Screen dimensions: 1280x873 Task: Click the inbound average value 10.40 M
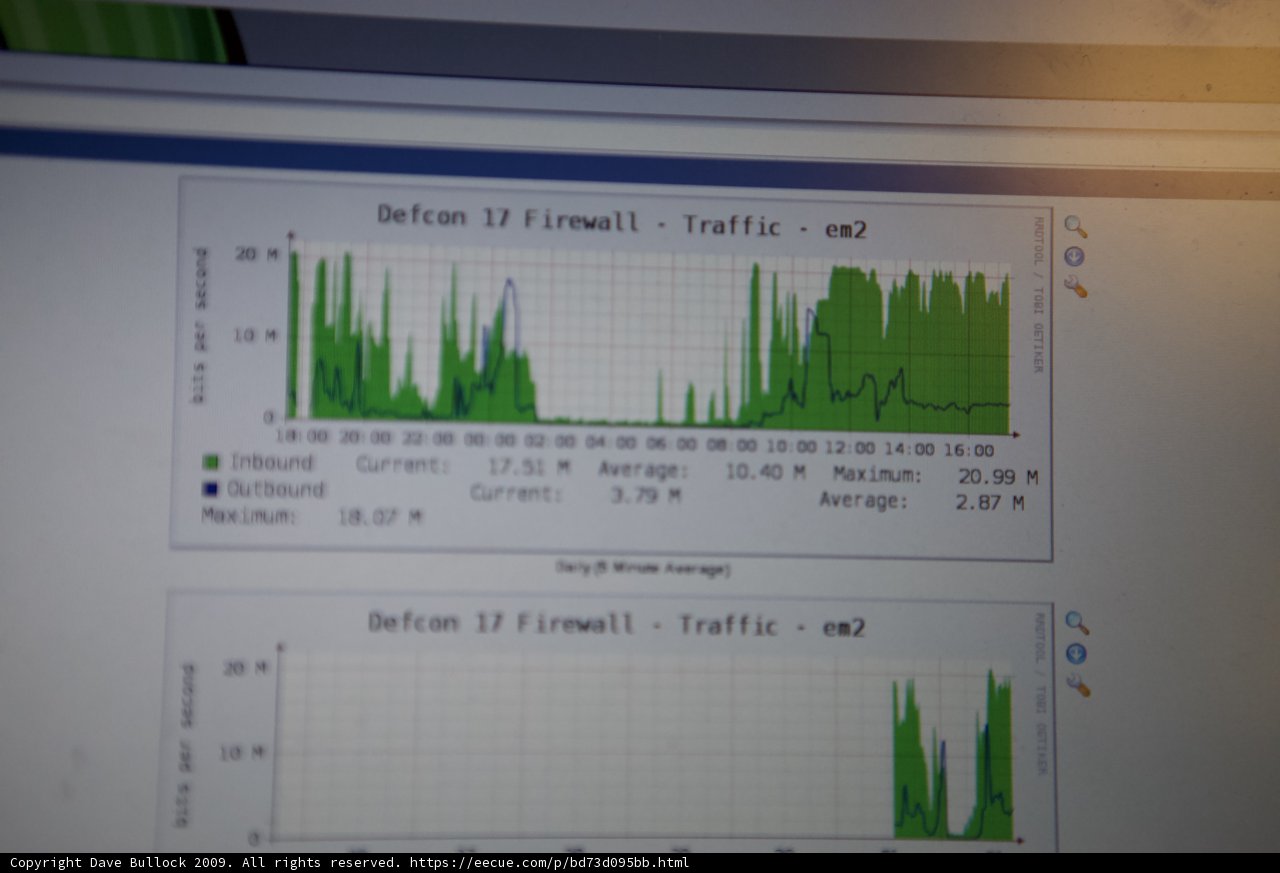pyautogui.click(x=765, y=471)
